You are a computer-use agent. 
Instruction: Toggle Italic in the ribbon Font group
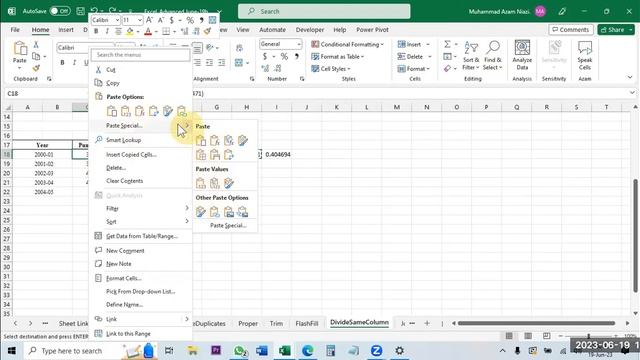point(74,62)
